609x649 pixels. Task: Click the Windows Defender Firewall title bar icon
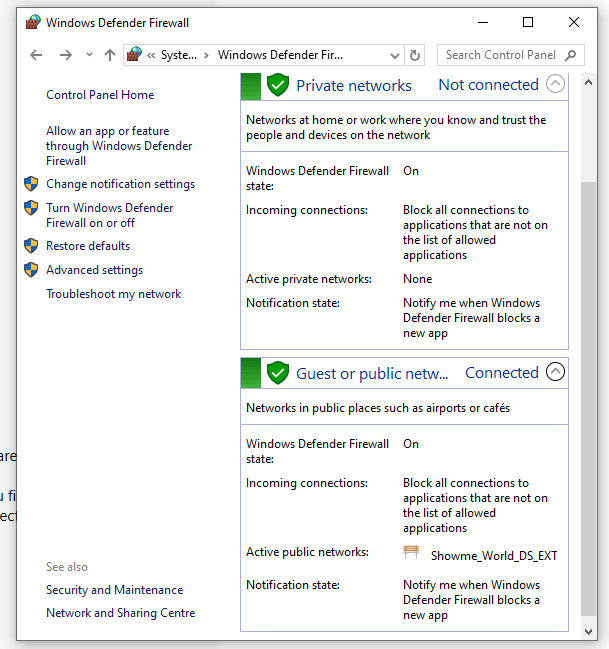(34, 22)
